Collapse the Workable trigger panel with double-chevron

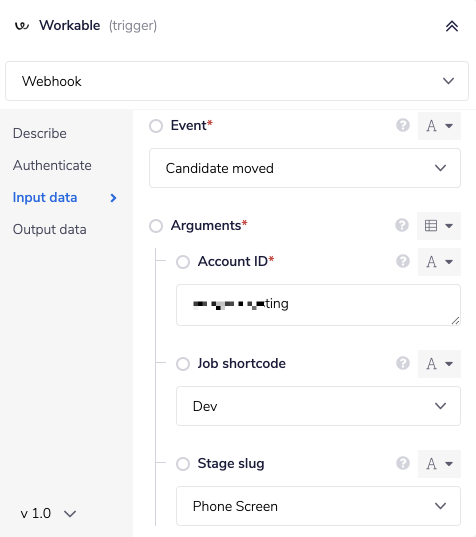click(x=452, y=26)
